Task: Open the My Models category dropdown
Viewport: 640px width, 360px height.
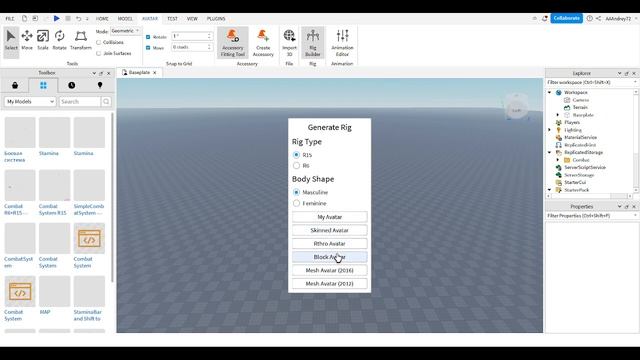Action: (x=30, y=102)
